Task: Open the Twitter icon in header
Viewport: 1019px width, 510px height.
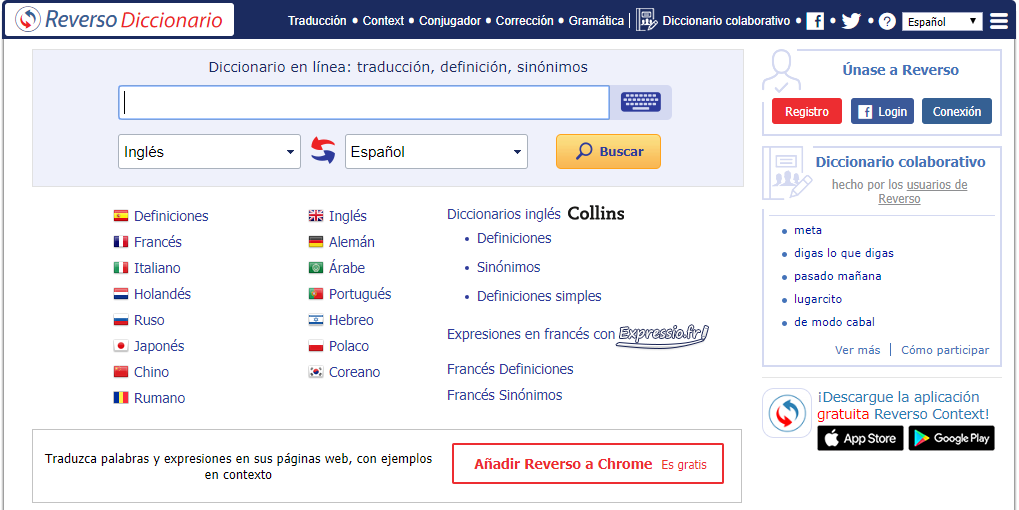Action: click(851, 21)
